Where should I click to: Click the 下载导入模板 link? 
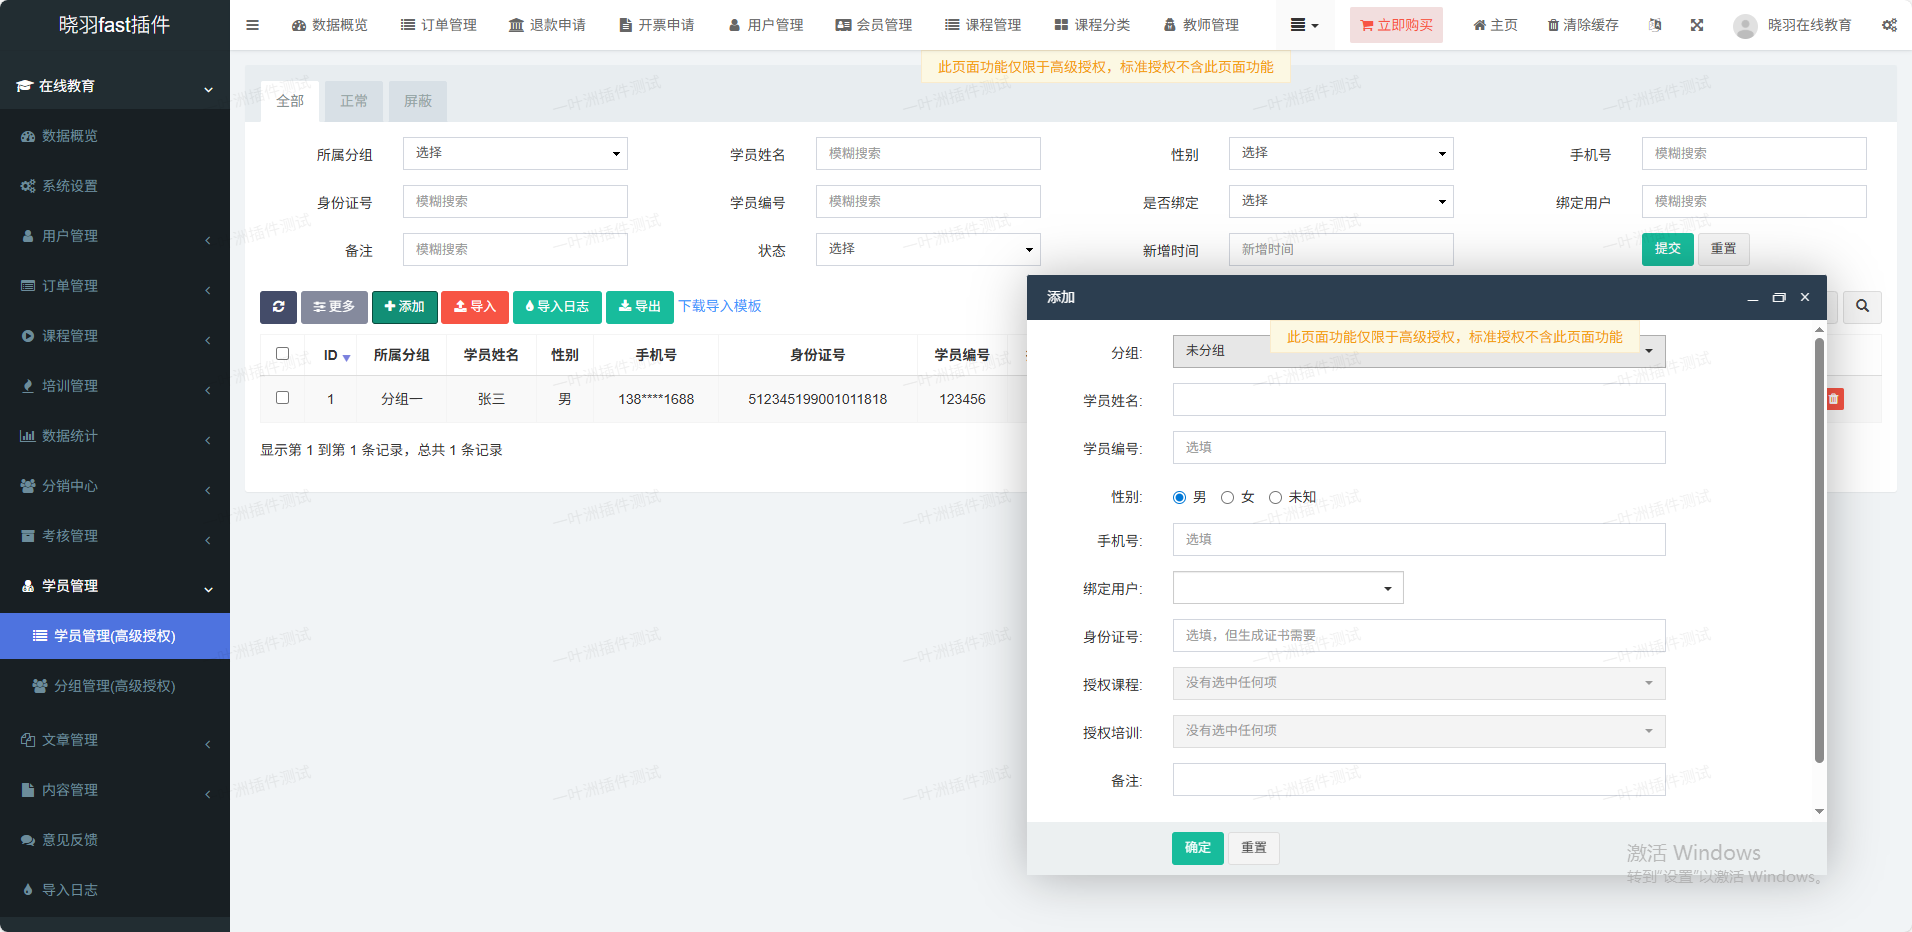[720, 306]
